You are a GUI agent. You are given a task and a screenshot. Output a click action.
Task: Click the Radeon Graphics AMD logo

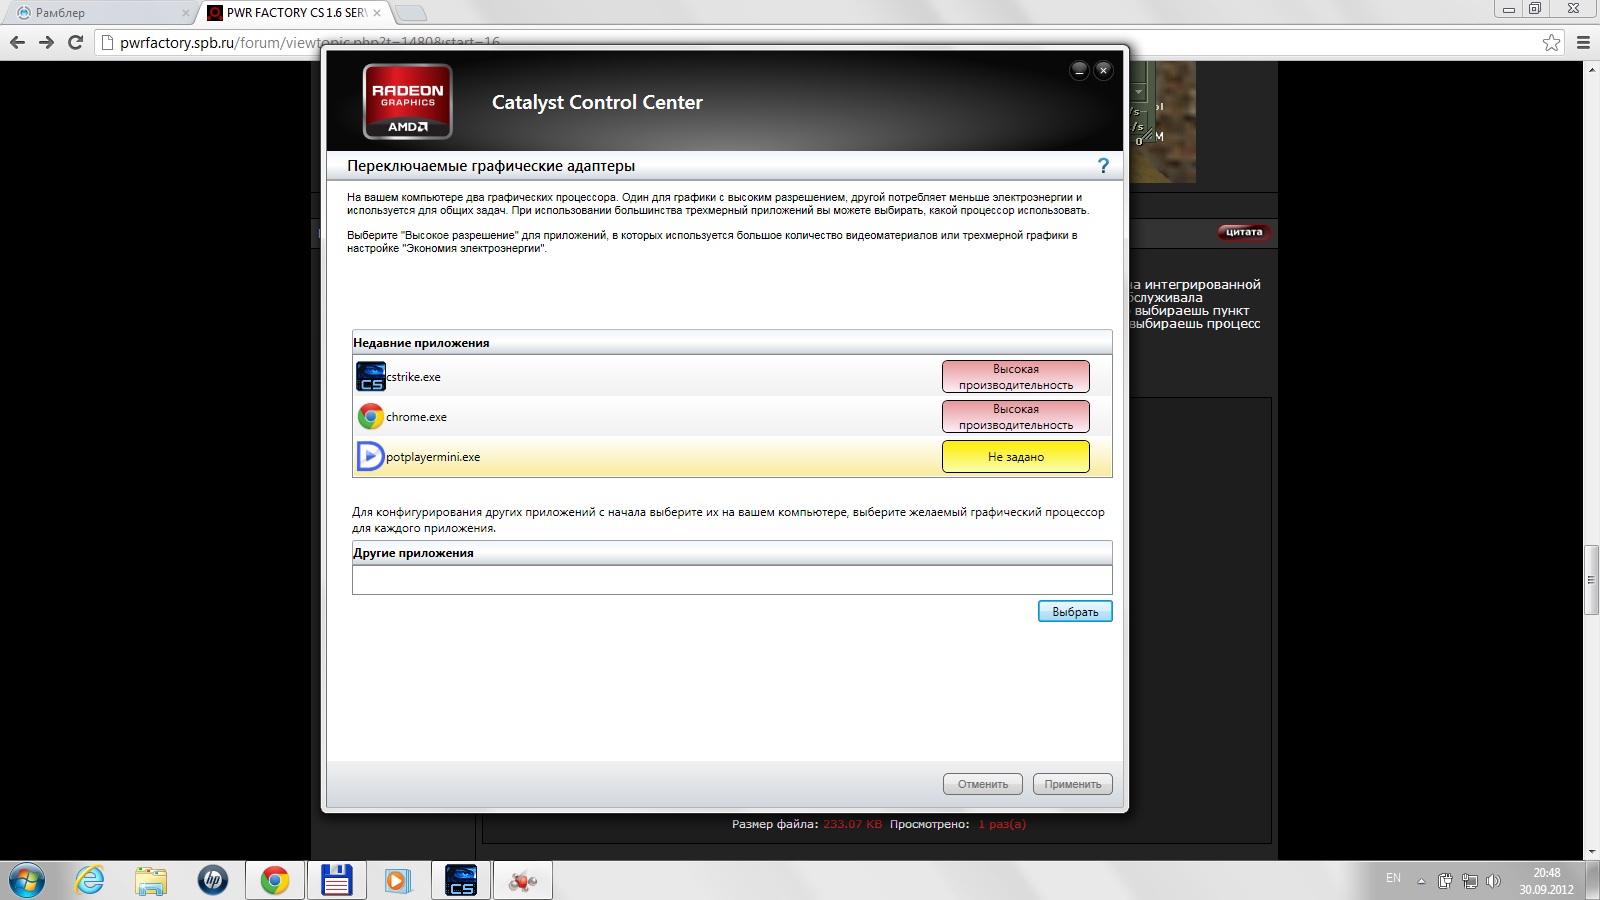point(407,102)
